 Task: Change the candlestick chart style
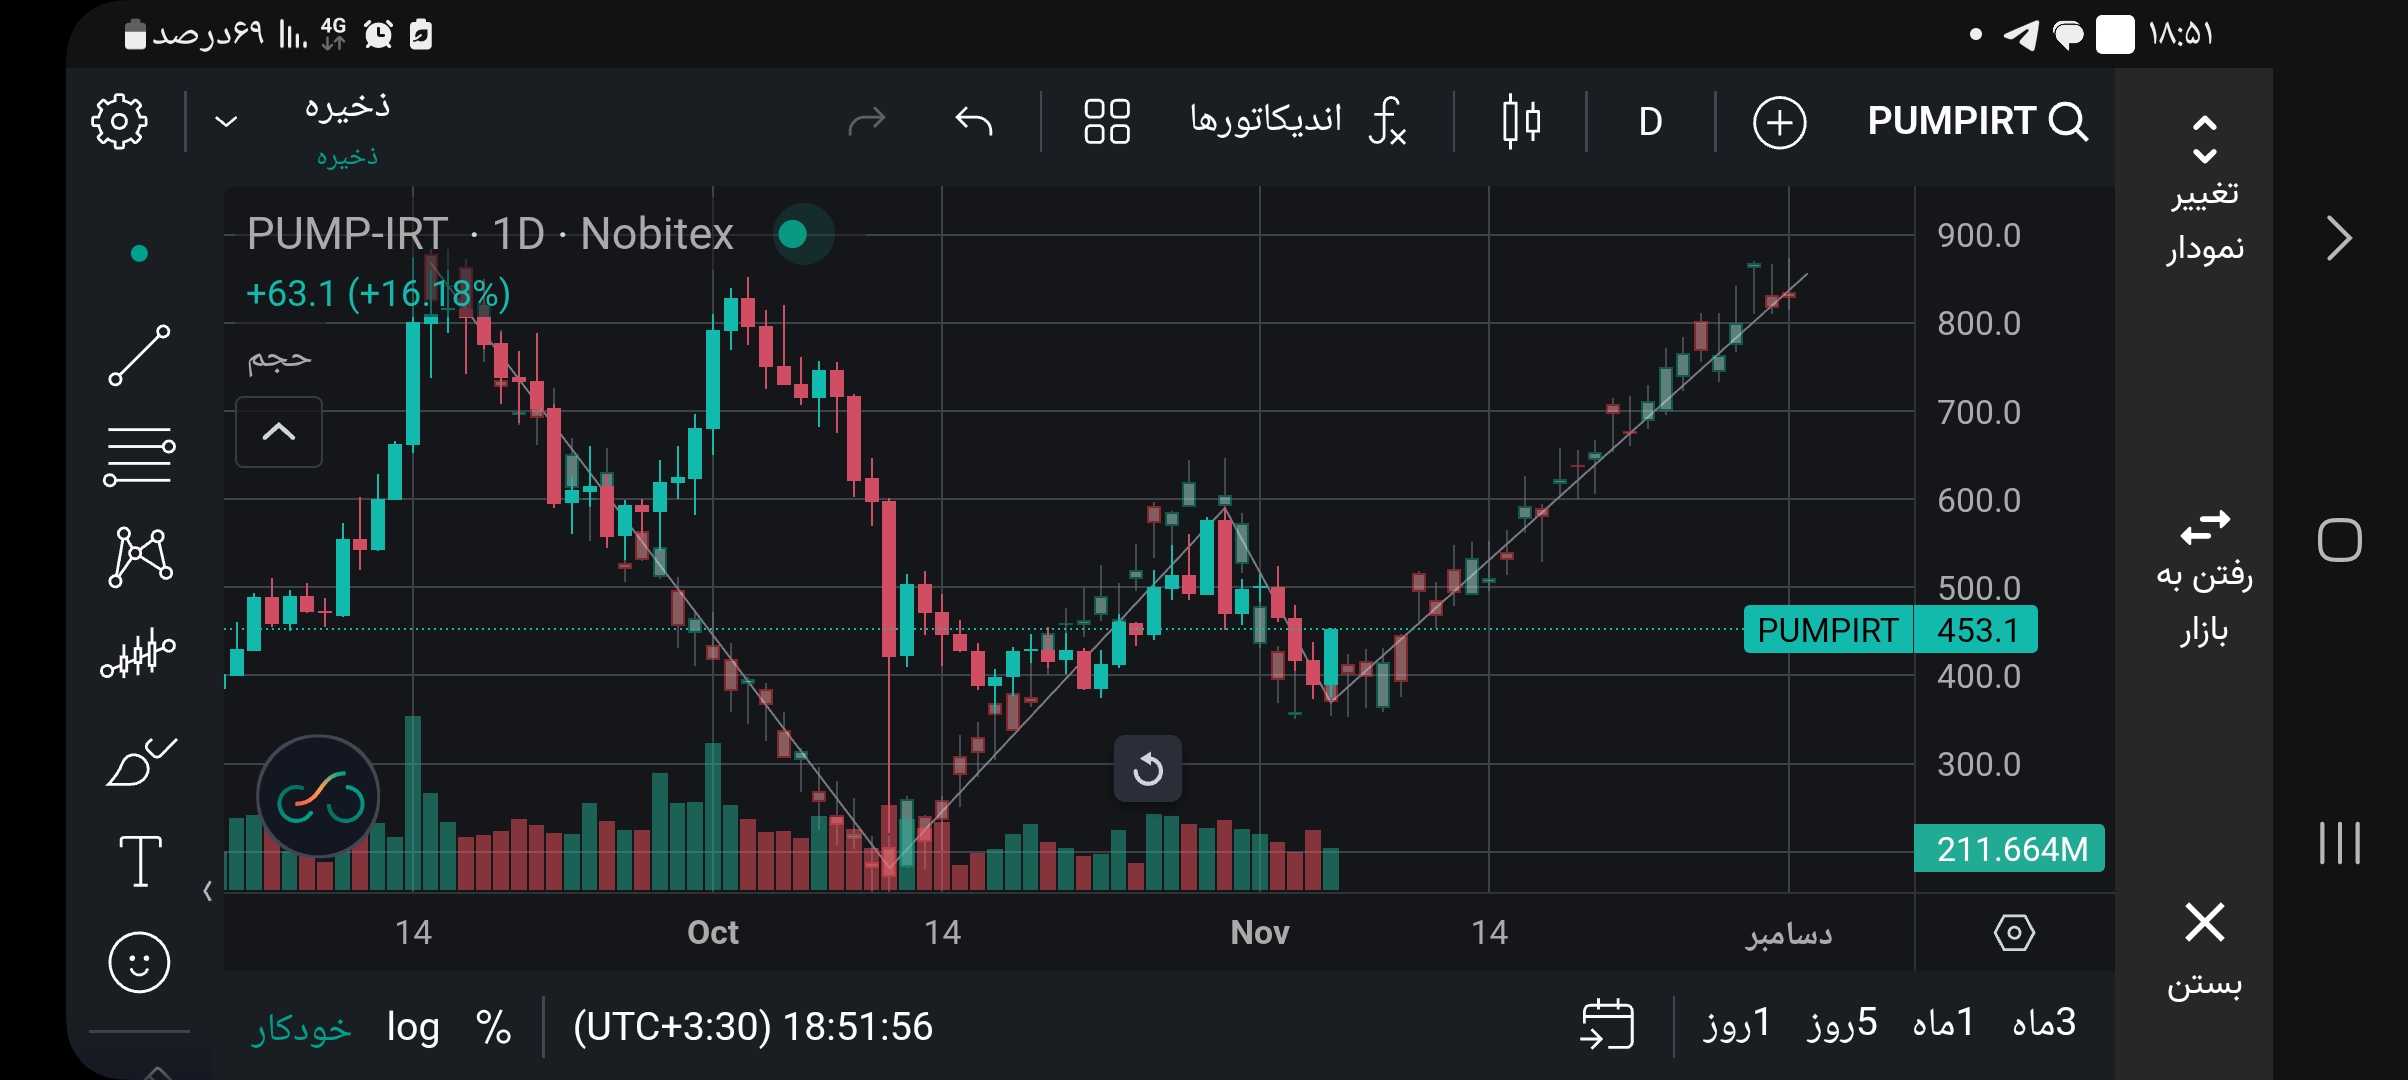click(1521, 122)
